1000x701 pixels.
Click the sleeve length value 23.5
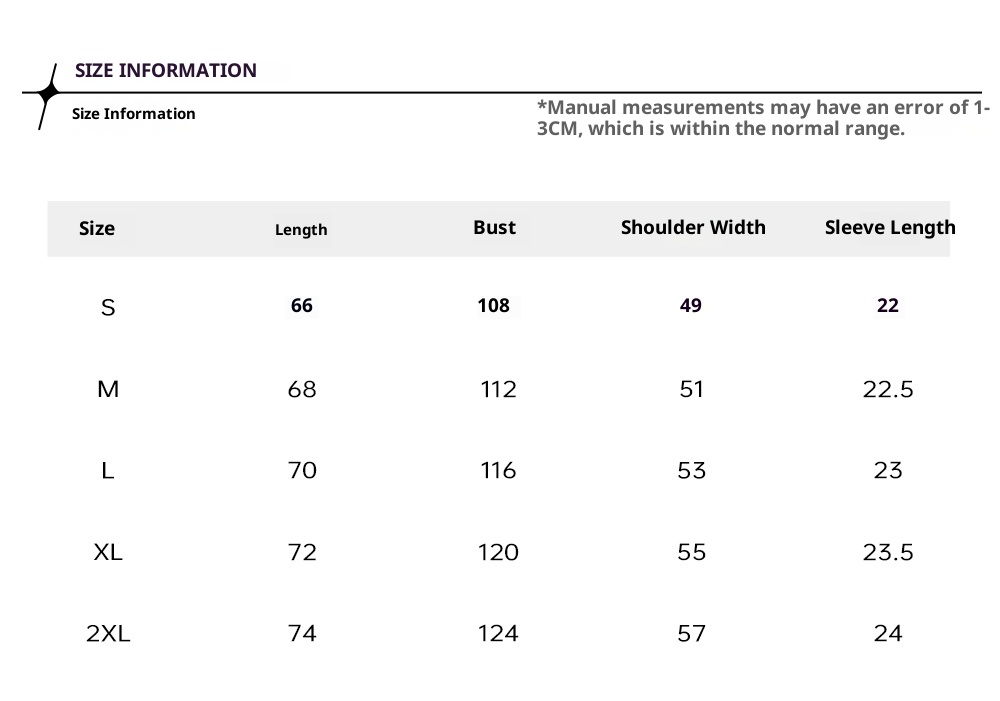(x=888, y=552)
